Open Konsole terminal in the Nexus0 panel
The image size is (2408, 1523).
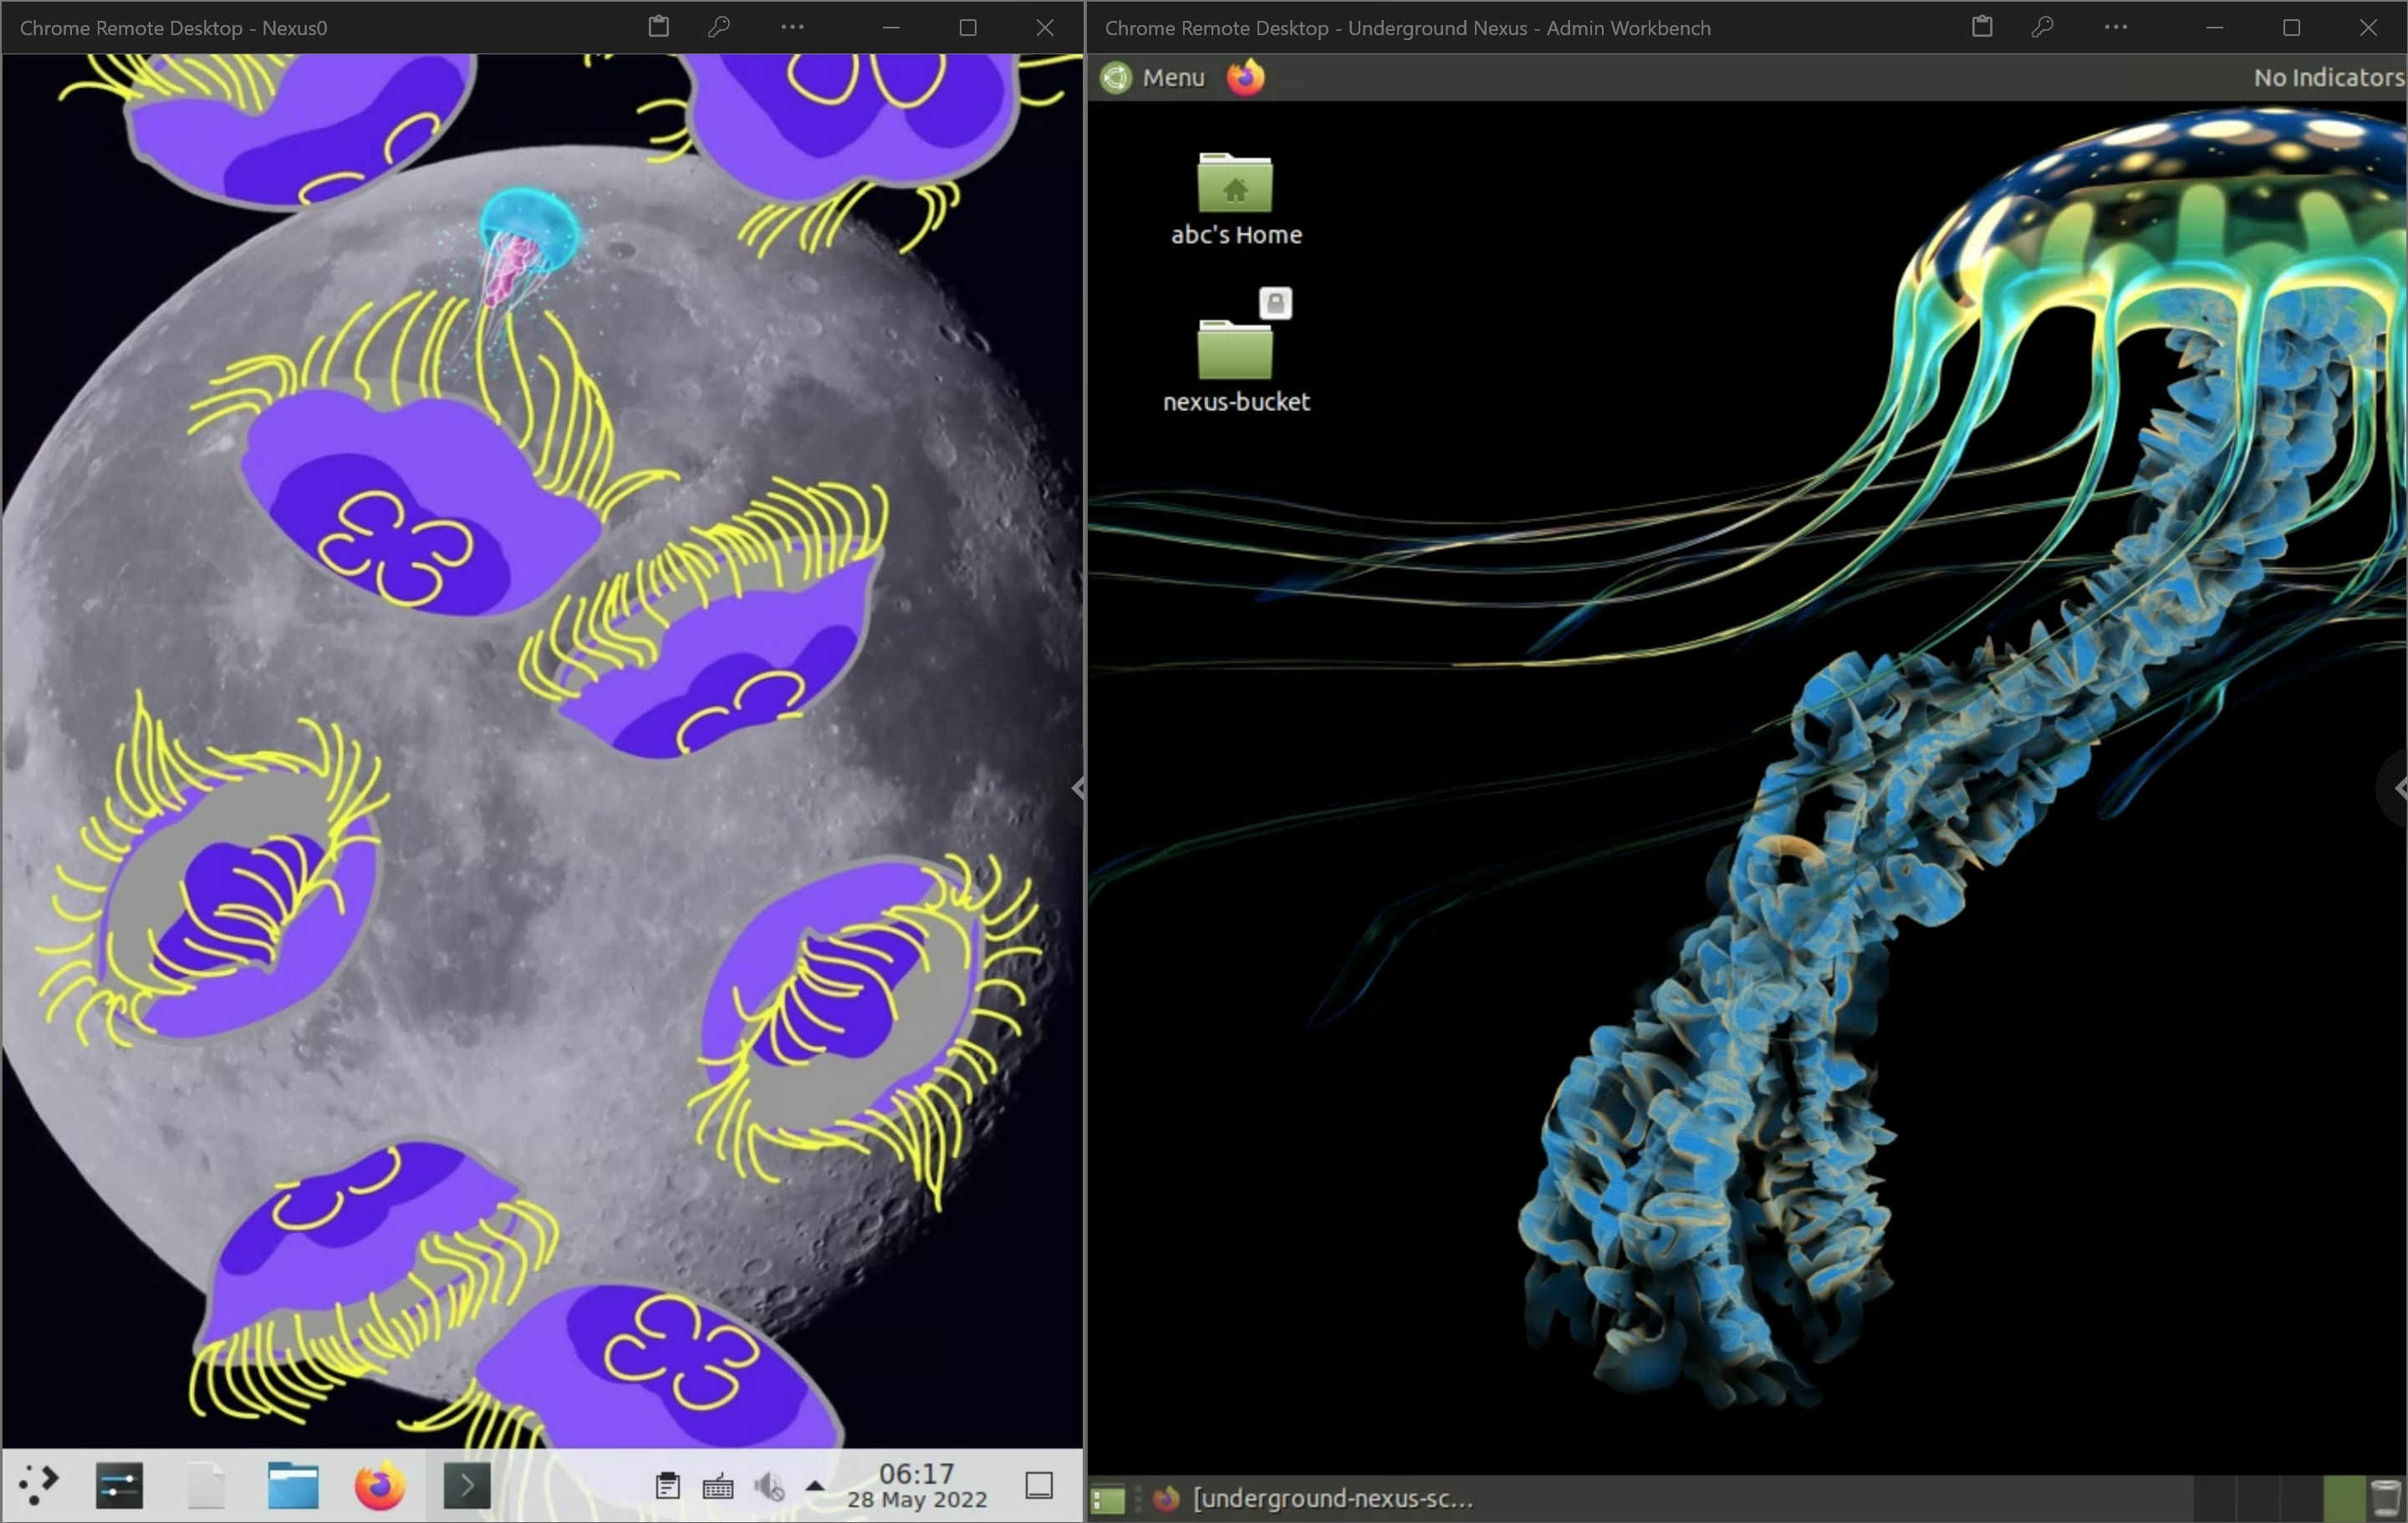pos(467,1486)
